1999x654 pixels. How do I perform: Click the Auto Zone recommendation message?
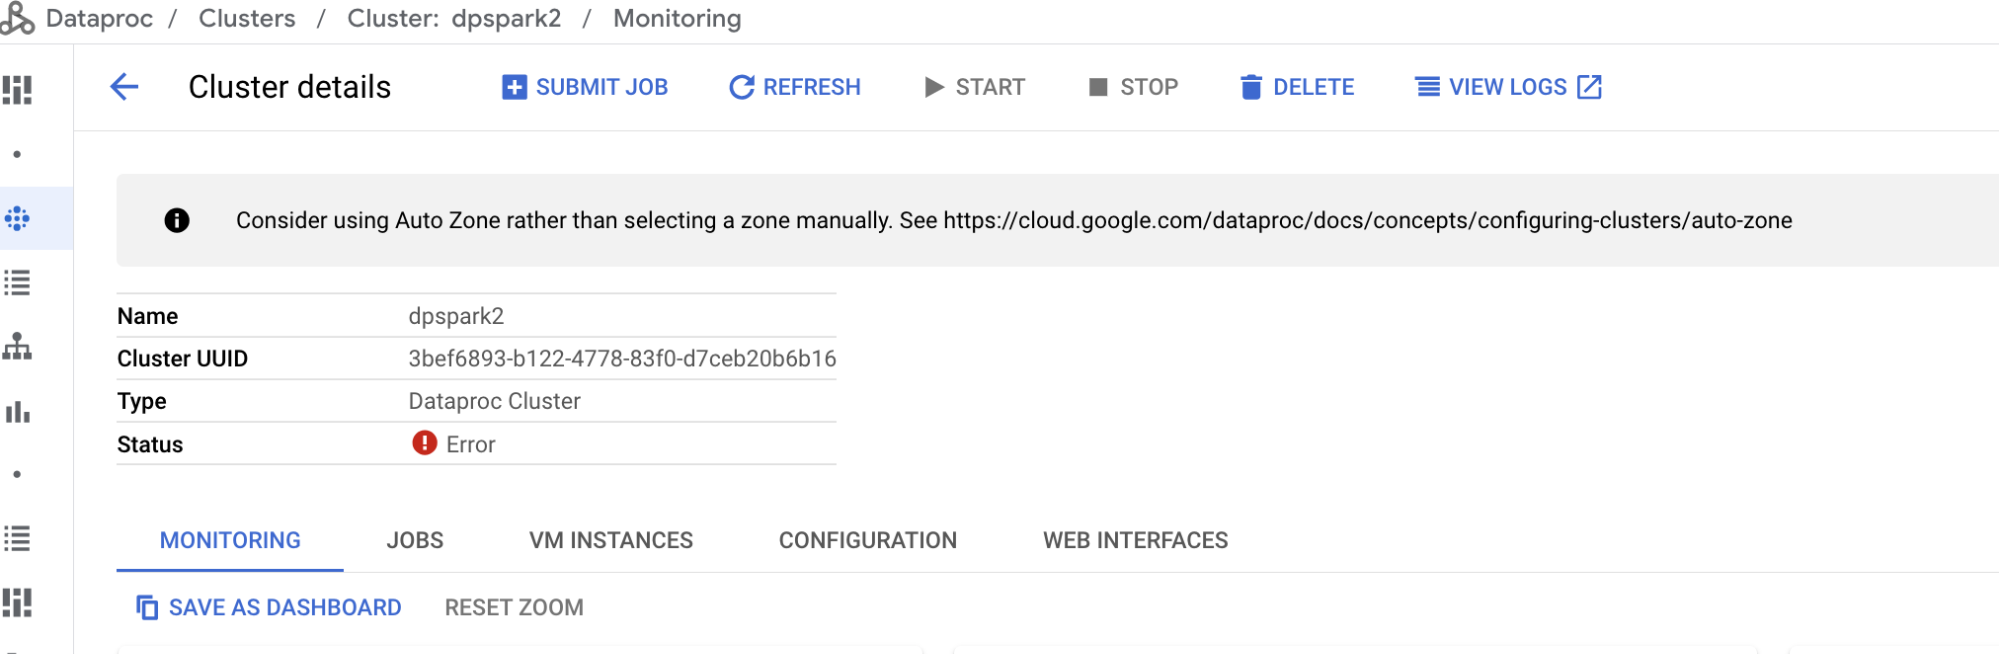(x=1014, y=220)
